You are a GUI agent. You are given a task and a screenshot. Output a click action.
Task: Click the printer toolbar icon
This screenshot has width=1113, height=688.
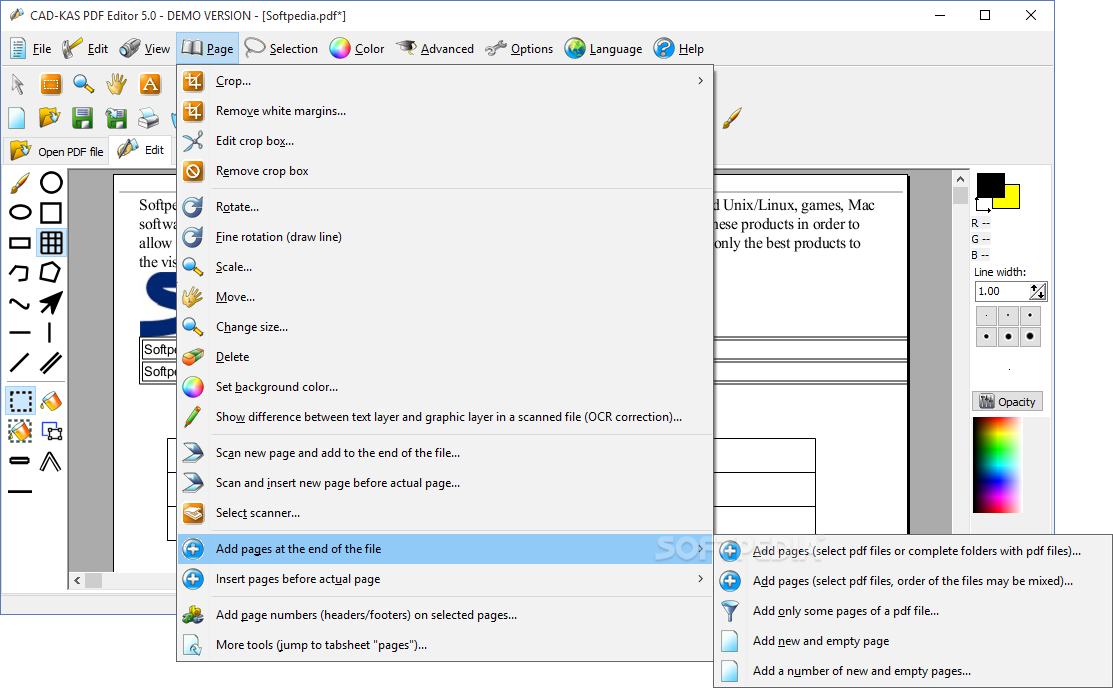[148, 118]
